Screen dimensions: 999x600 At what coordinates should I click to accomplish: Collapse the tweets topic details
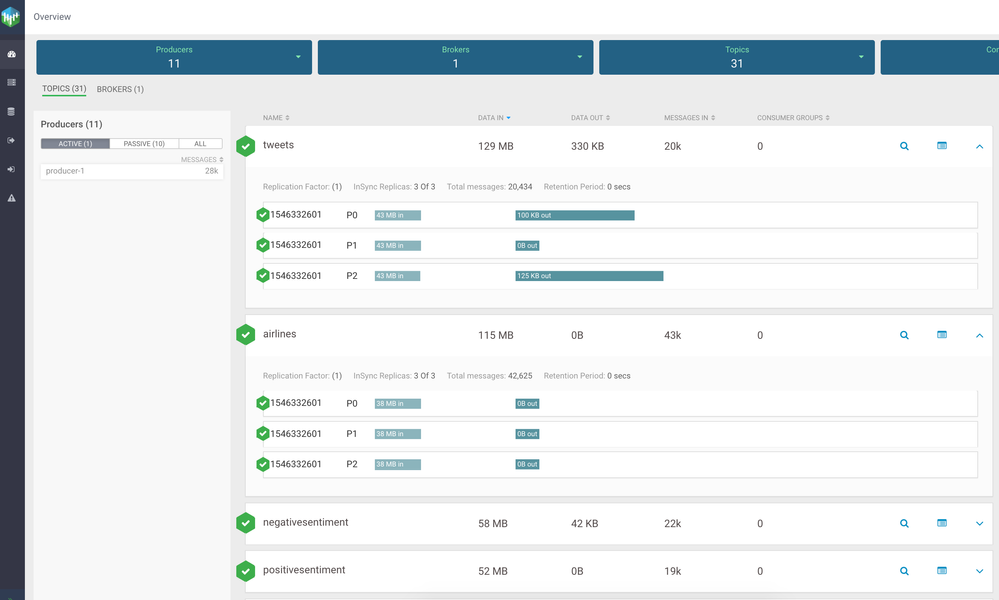979,146
